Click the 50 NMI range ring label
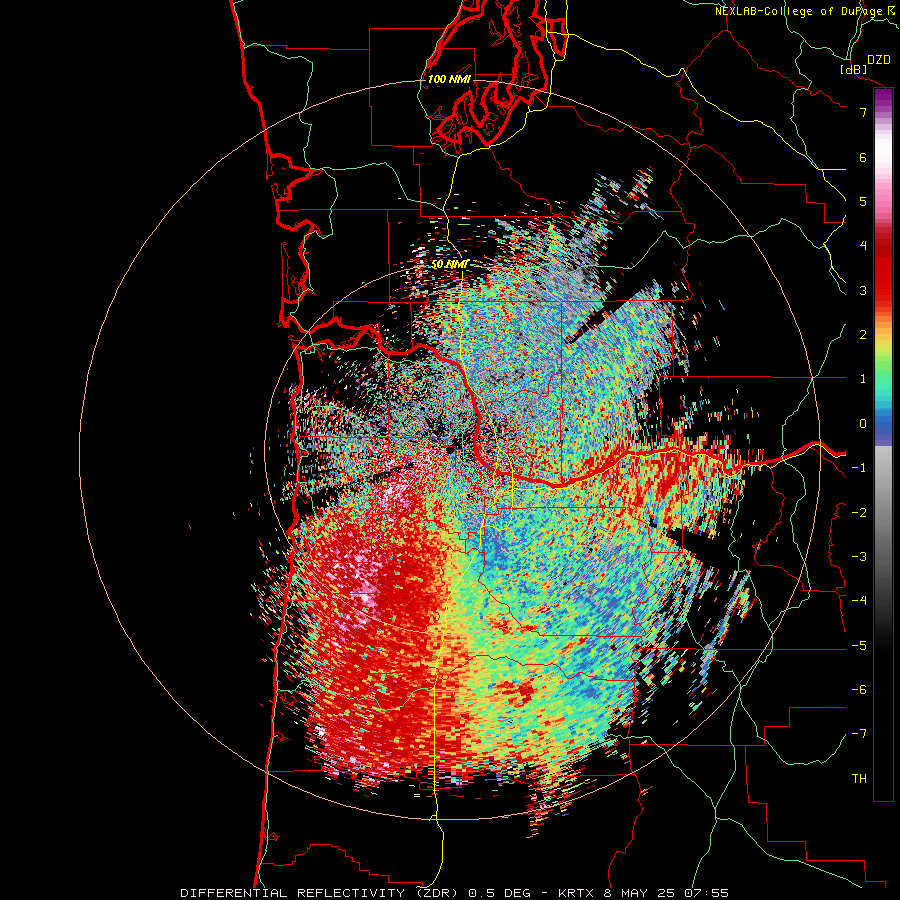Image resolution: width=900 pixels, height=900 pixels. click(449, 264)
